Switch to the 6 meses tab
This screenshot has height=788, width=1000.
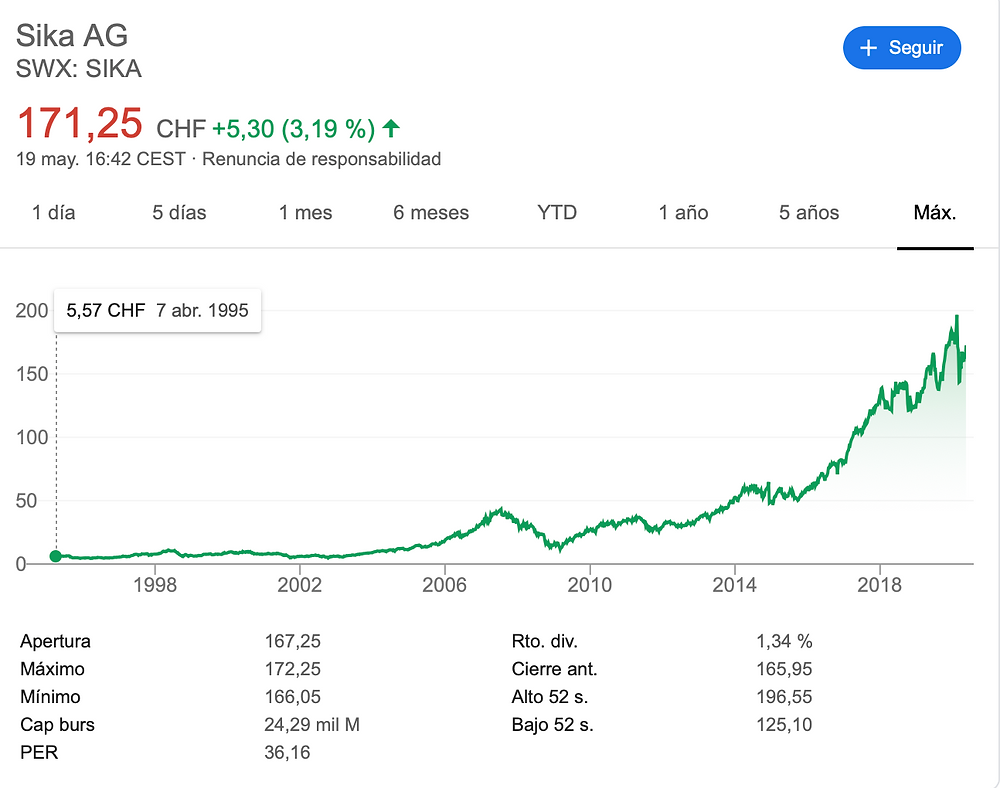(x=431, y=212)
